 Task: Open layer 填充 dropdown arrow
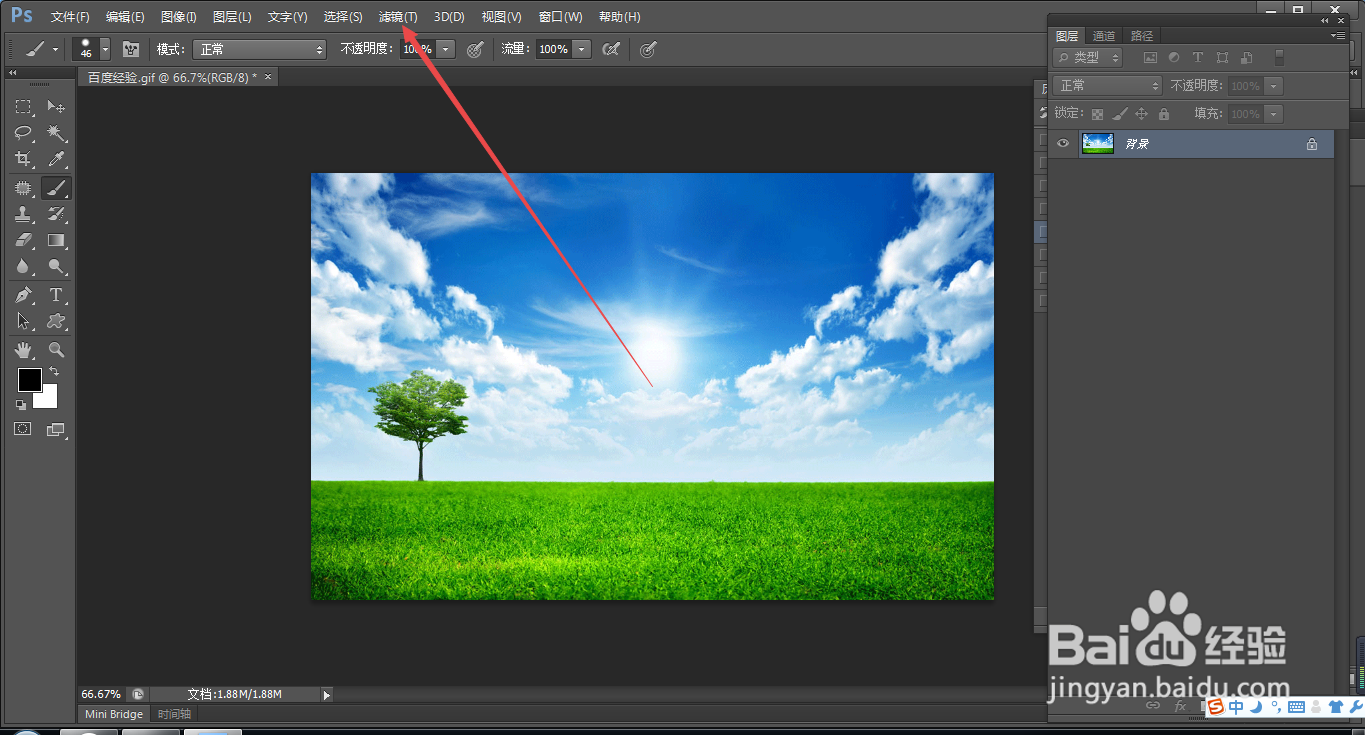1274,114
